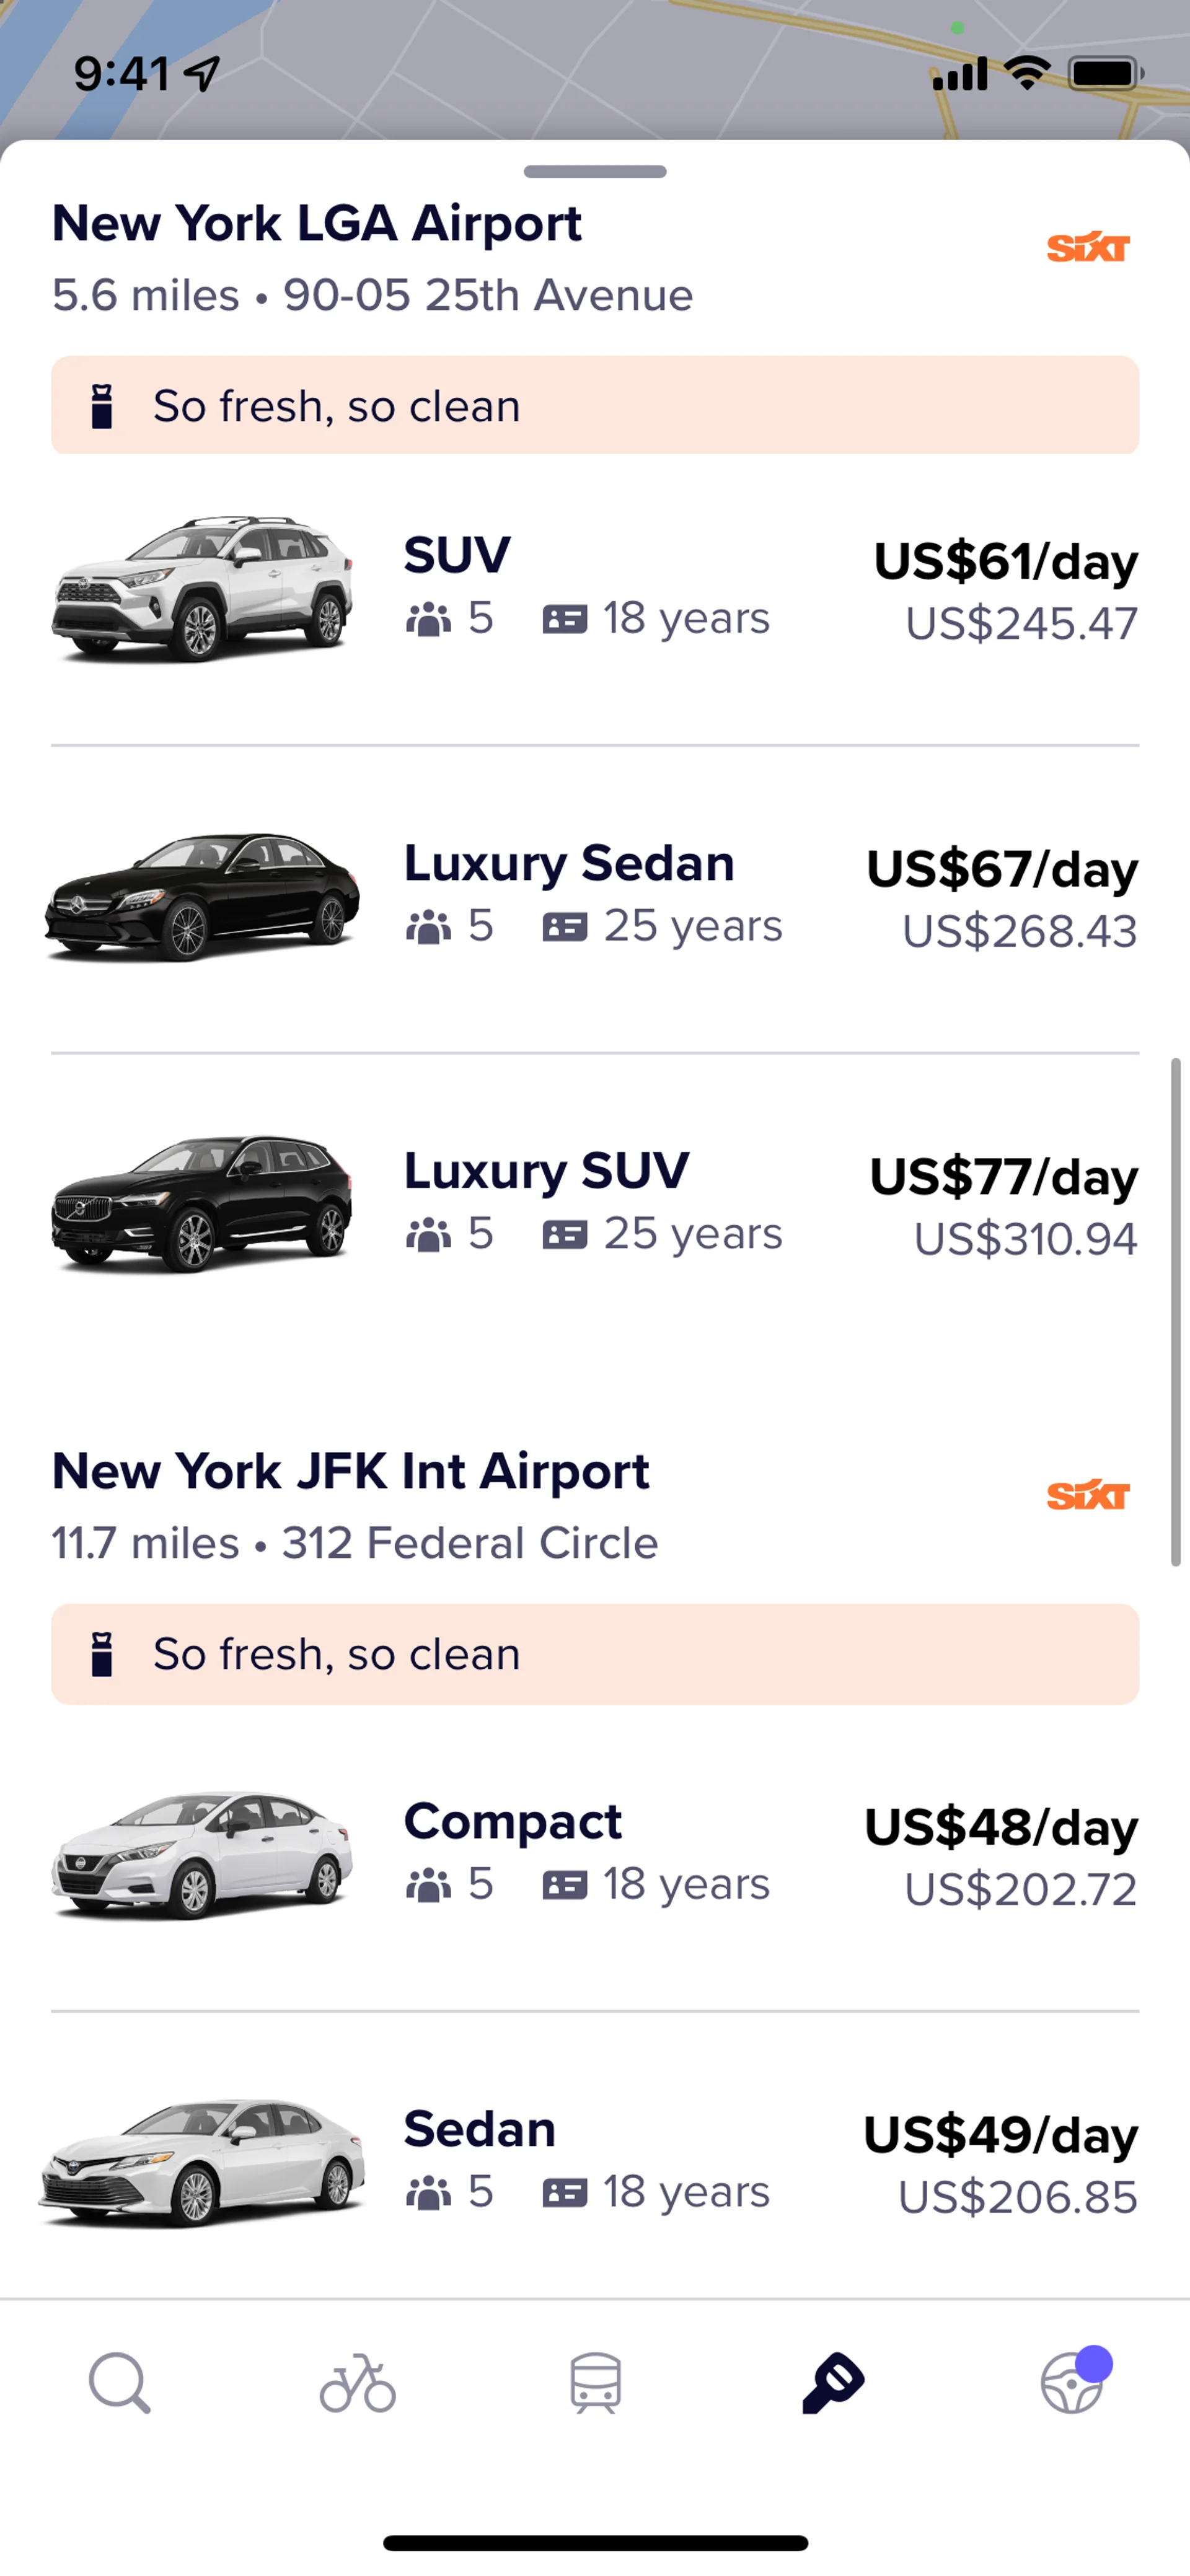
Task: Tap the sanitizer icon in LGA banner
Action: (x=102, y=406)
